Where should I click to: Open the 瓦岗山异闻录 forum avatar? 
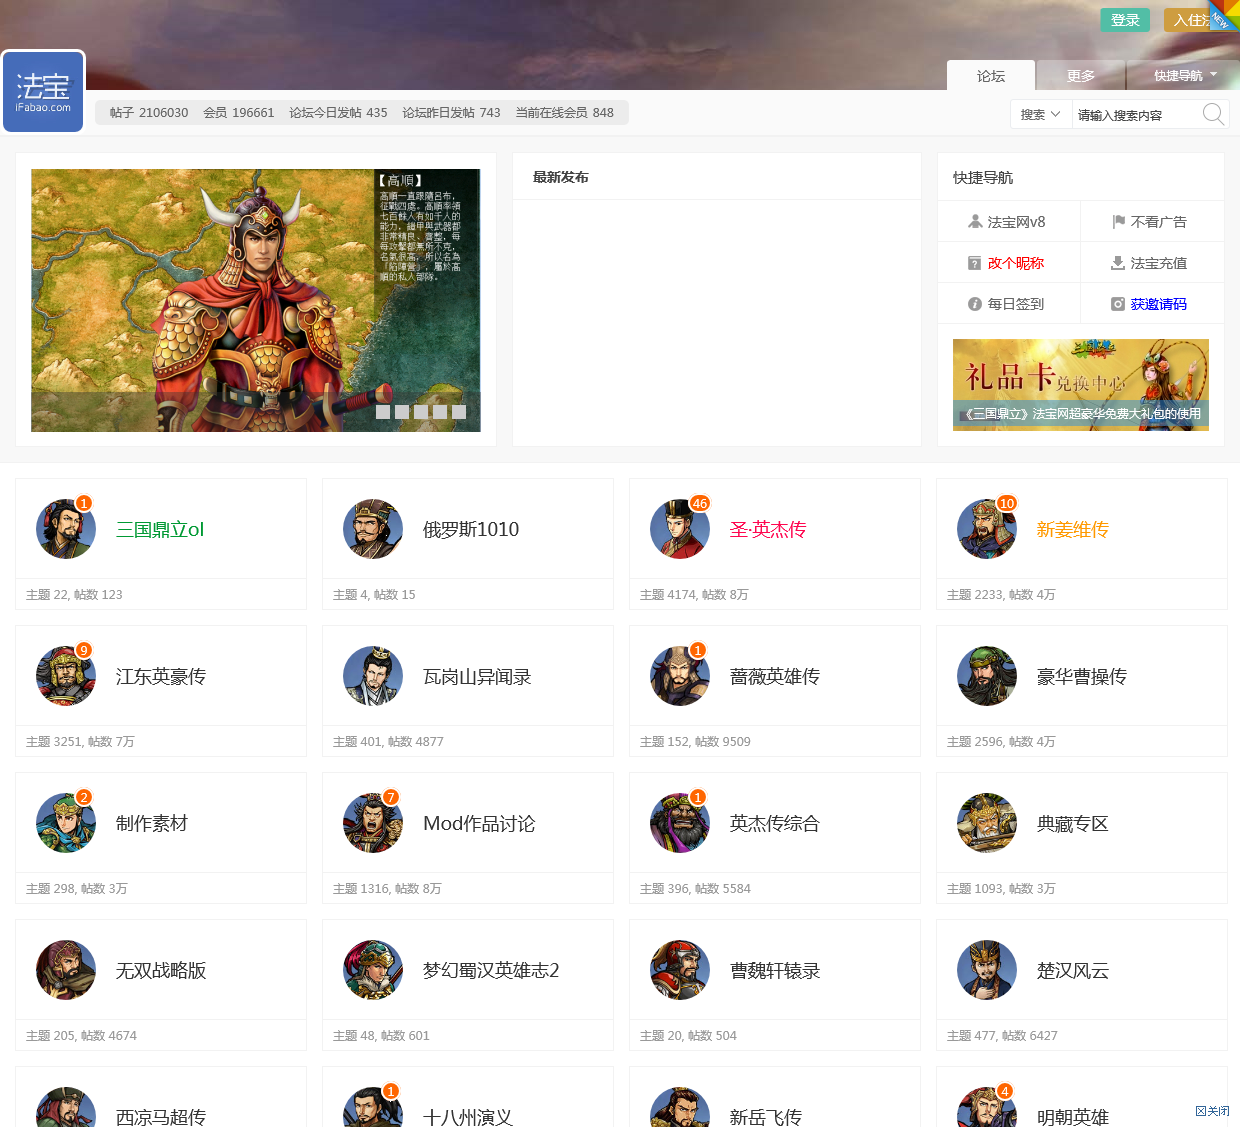click(373, 676)
